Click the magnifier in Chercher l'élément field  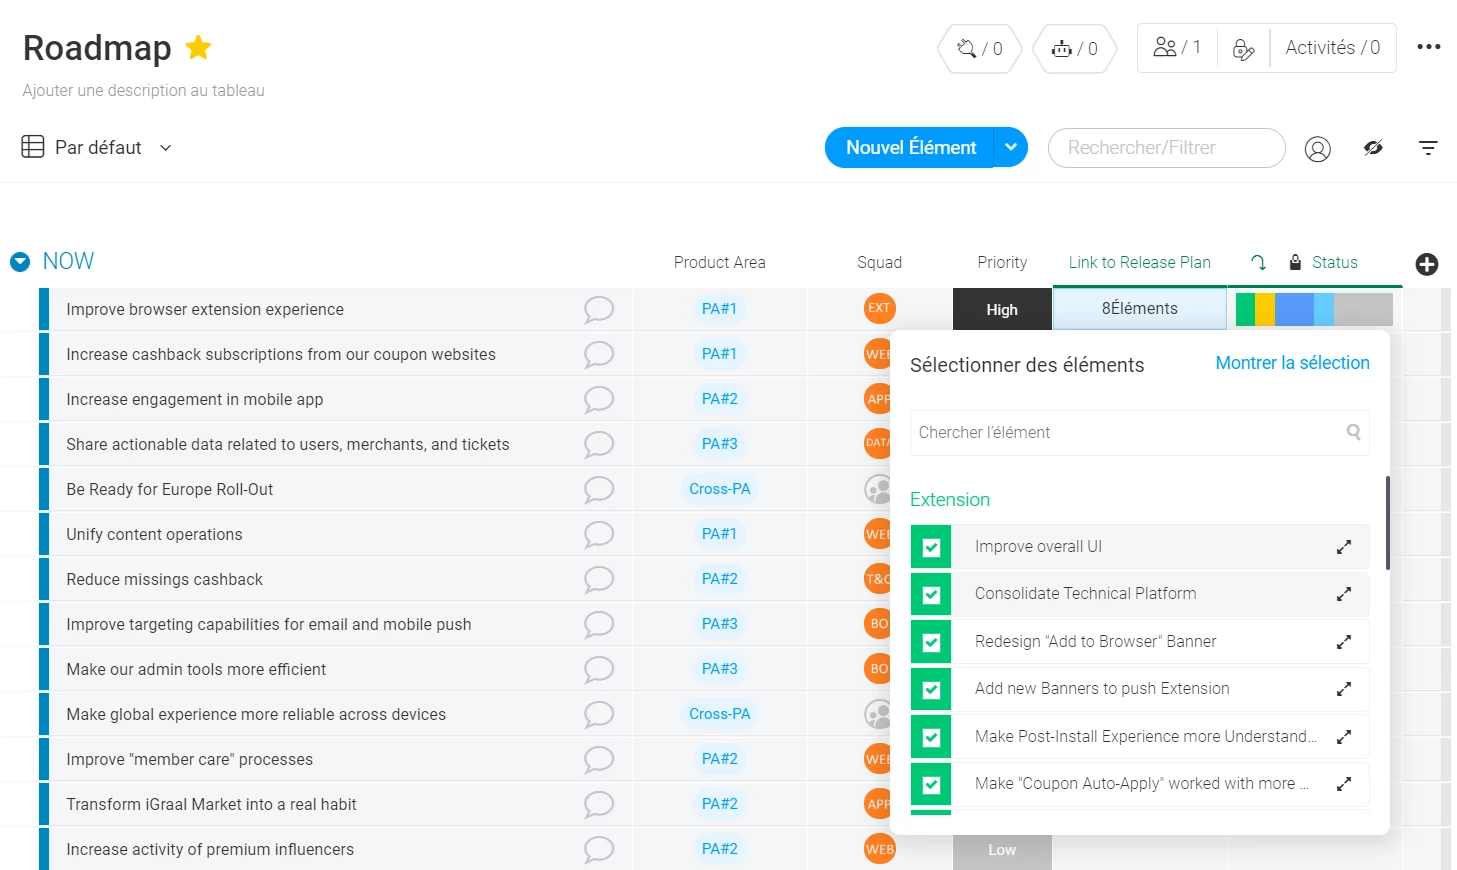1353,432
